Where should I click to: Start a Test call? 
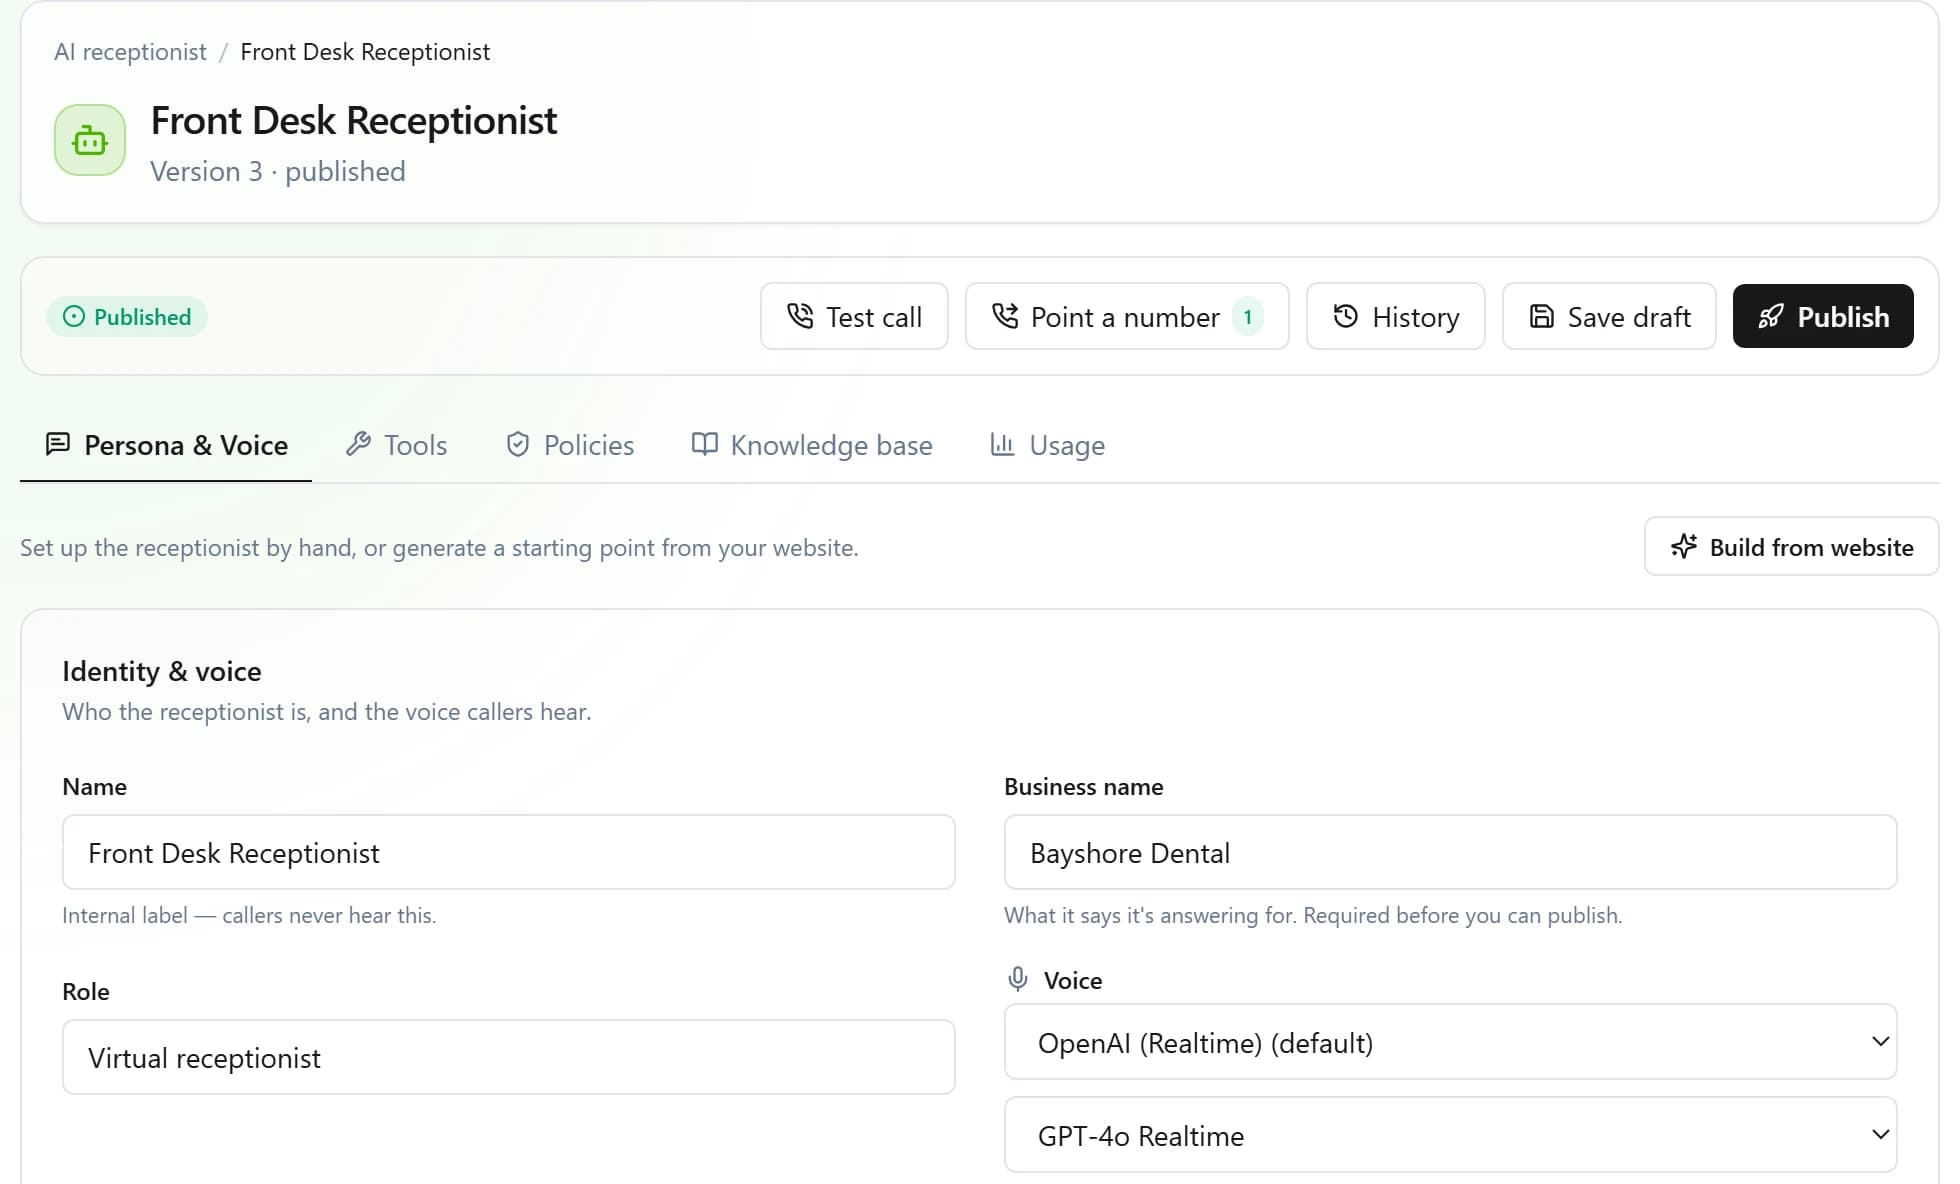point(854,316)
